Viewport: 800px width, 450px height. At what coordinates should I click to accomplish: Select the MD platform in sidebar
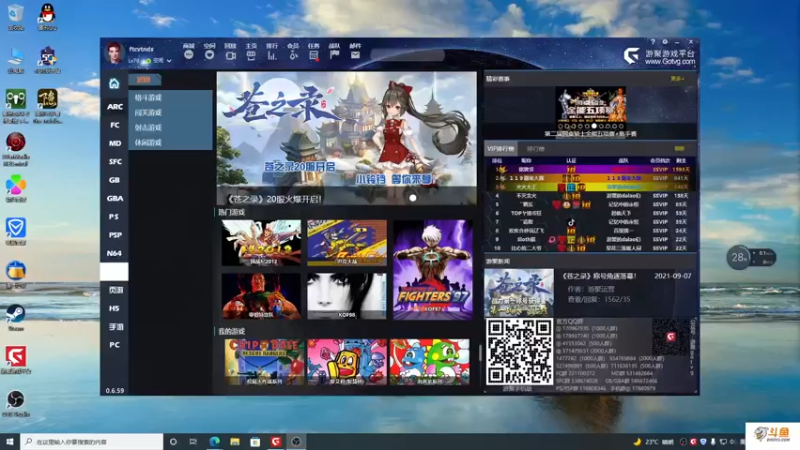pos(115,143)
